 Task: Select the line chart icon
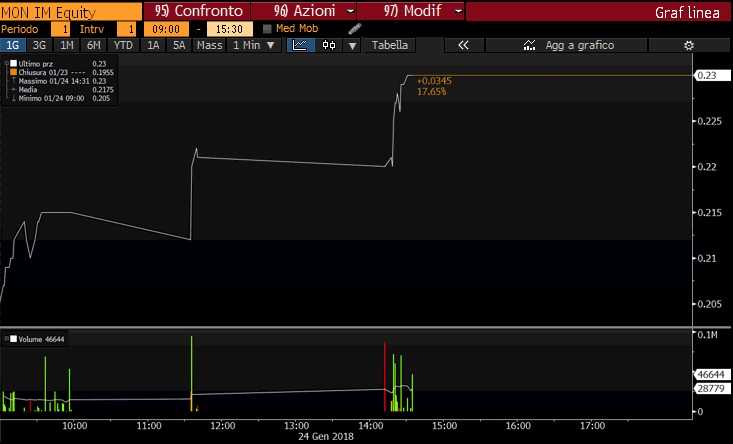pos(300,45)
